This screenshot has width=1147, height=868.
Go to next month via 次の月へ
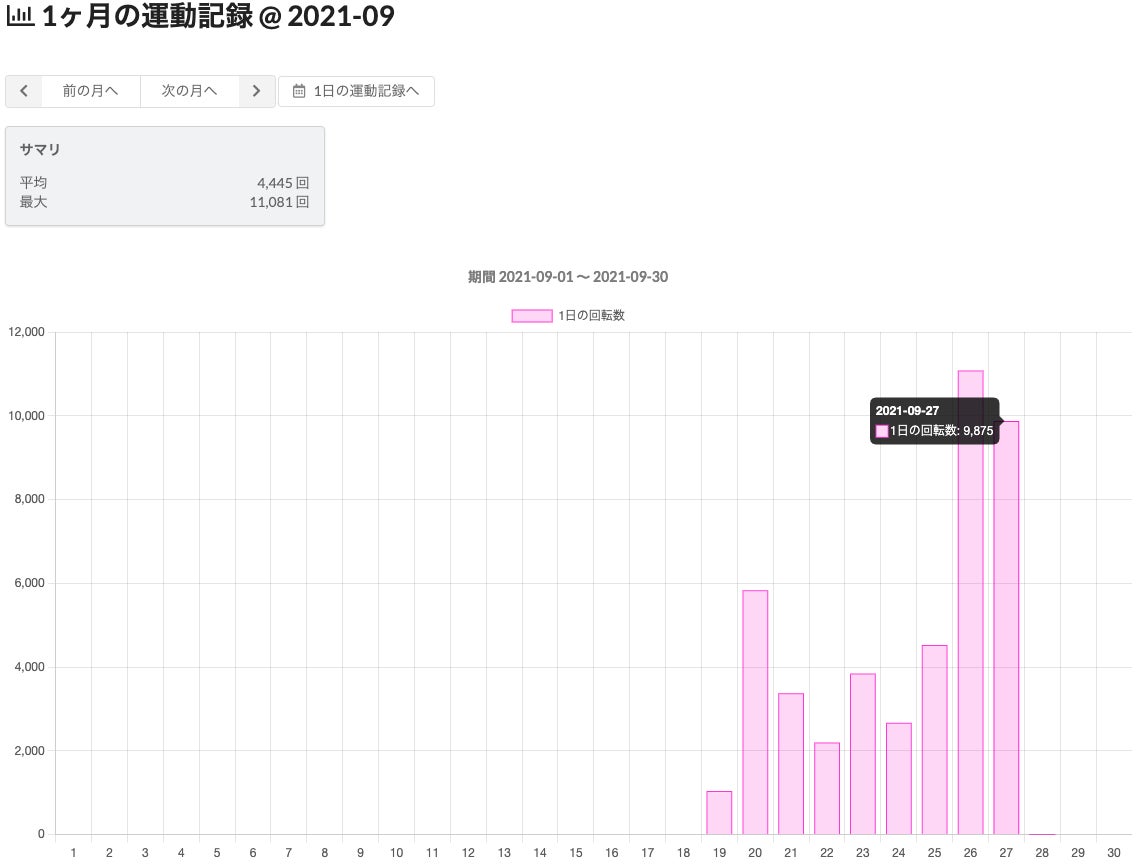click(x=189, y=91)
